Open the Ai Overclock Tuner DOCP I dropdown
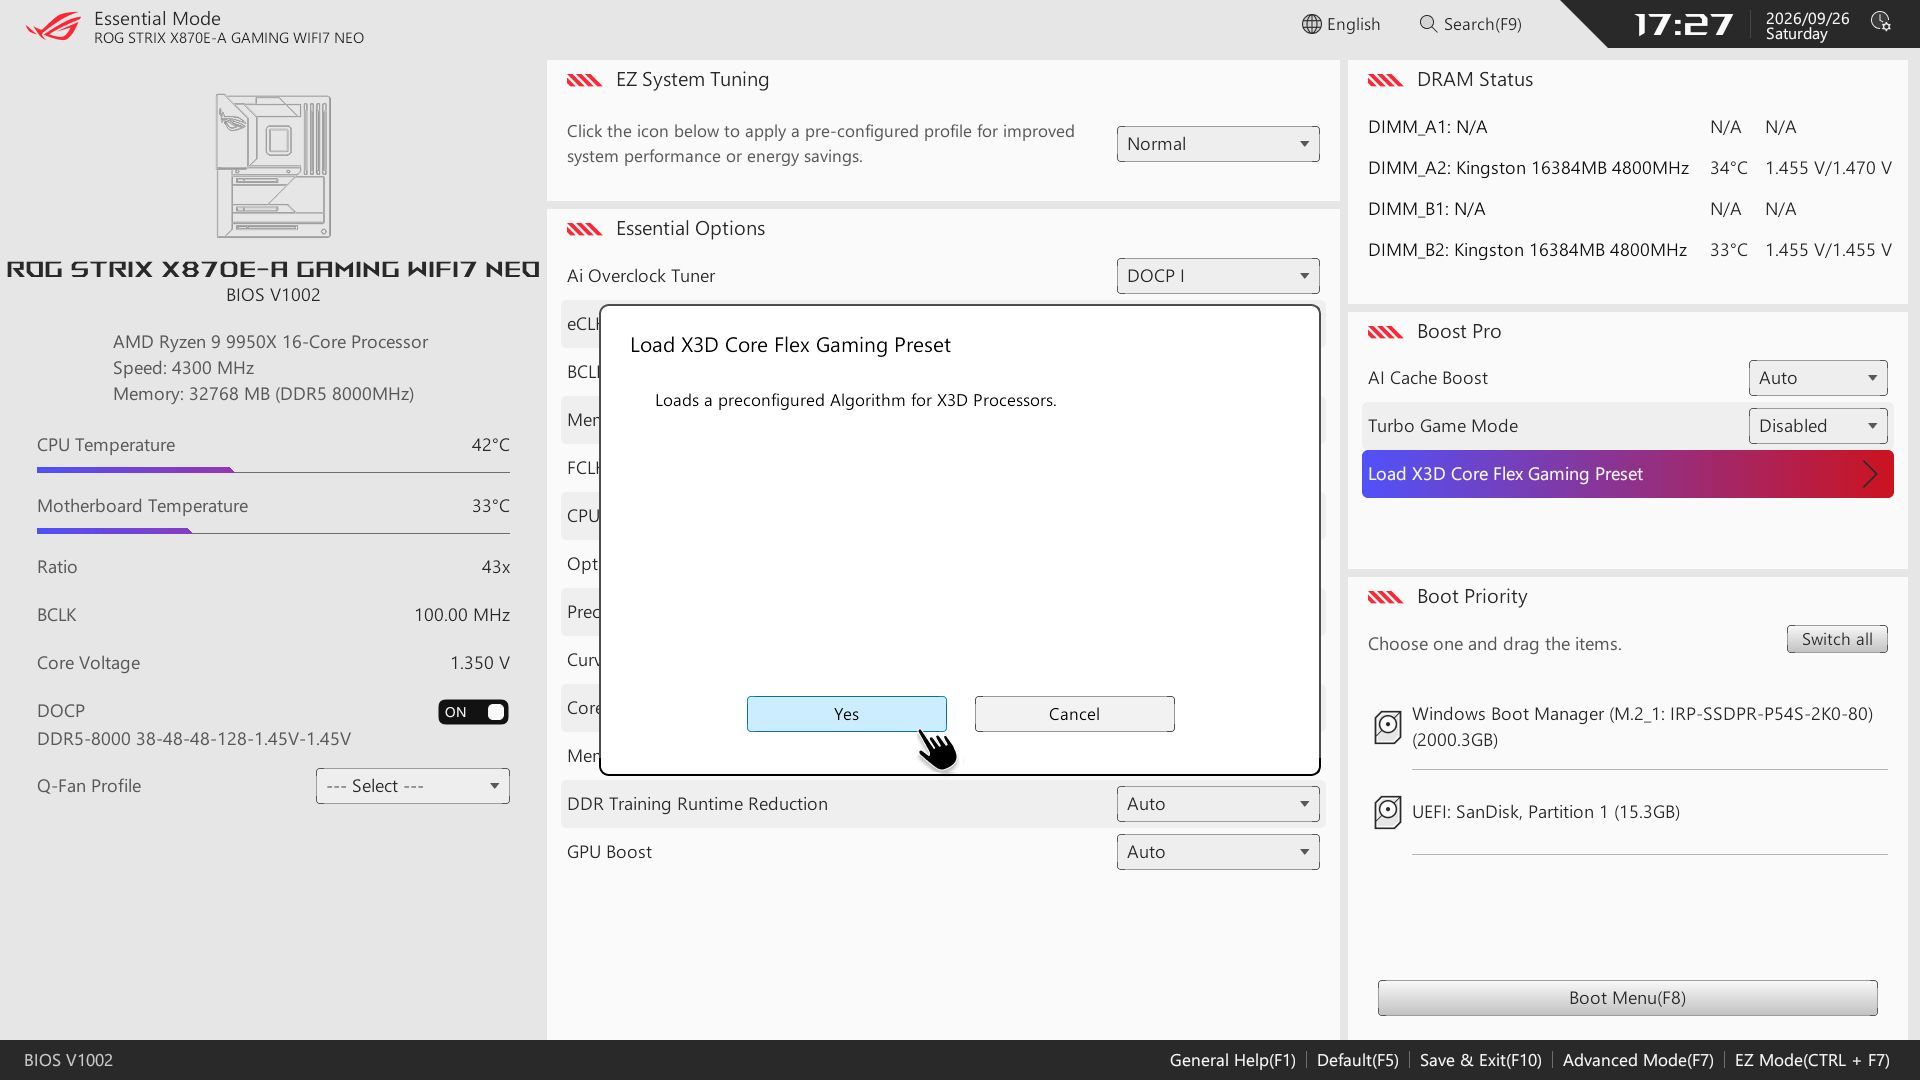 [1218, 276]
